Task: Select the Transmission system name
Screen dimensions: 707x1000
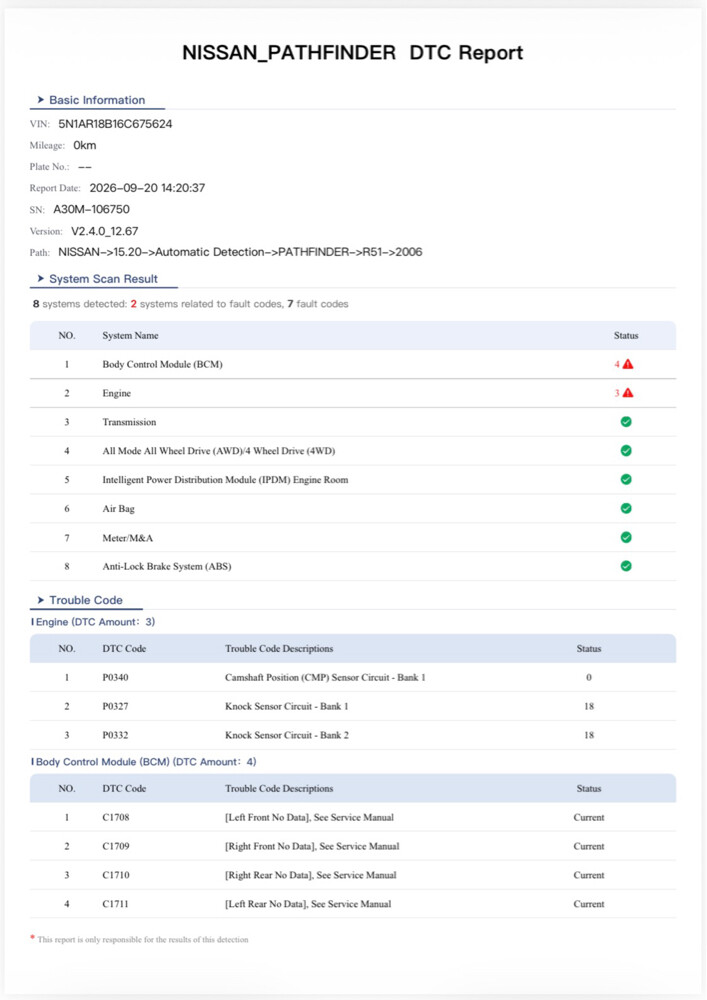Action: [x=129, y=422]
